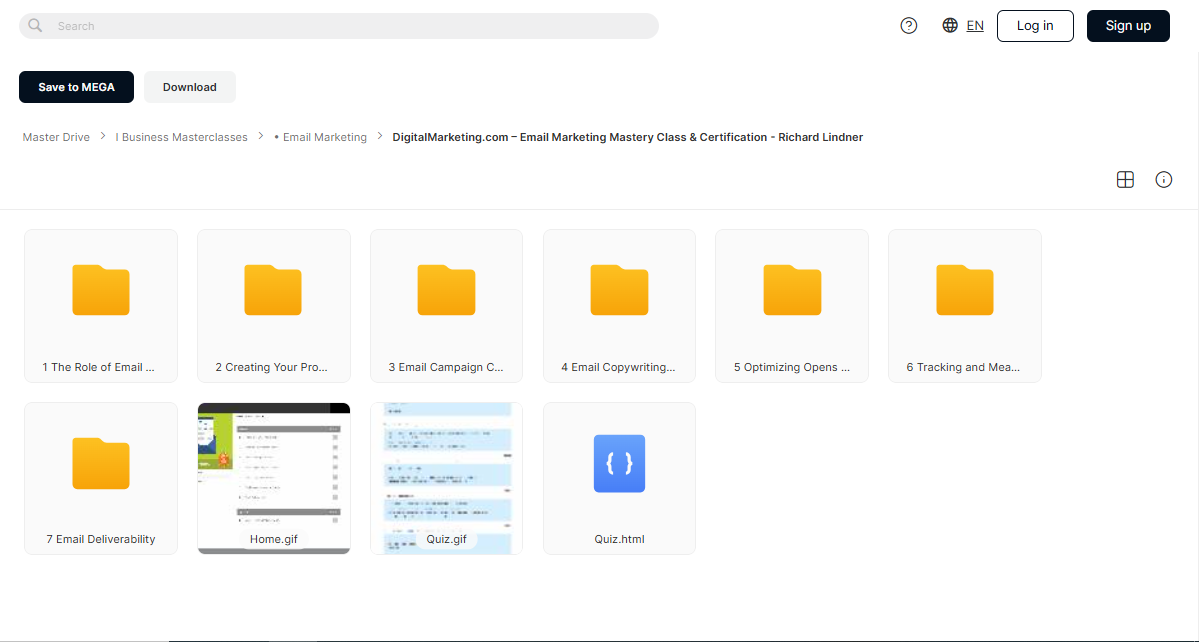Image resolution: width=1199 pixels, height=642 pixels.
Task: Select the '6 Tracking and Mea...' label
Action: [963, 367]
